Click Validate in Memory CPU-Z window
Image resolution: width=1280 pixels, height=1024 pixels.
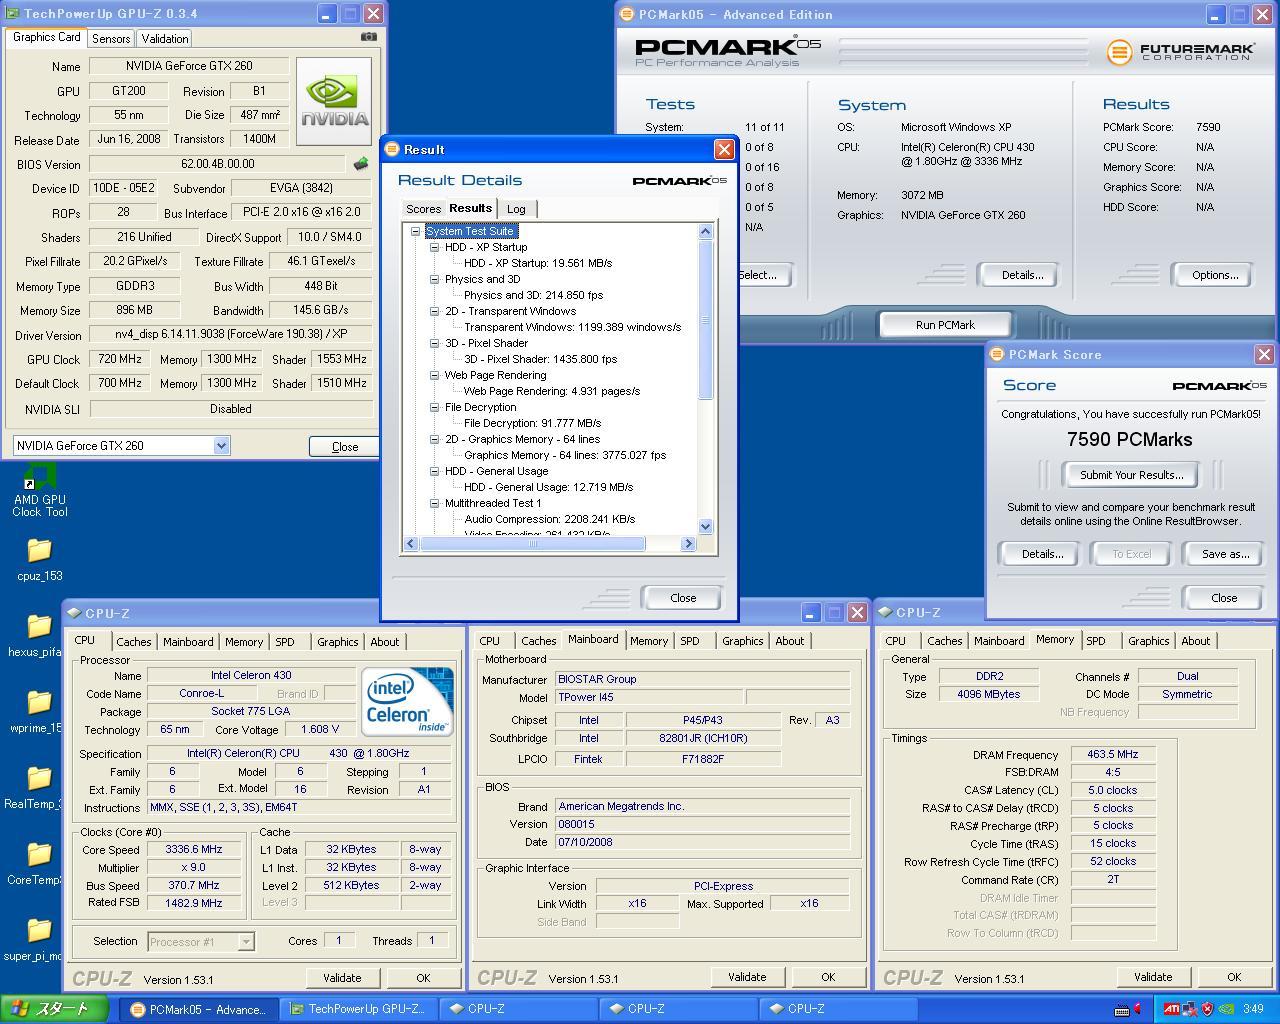1153,977
